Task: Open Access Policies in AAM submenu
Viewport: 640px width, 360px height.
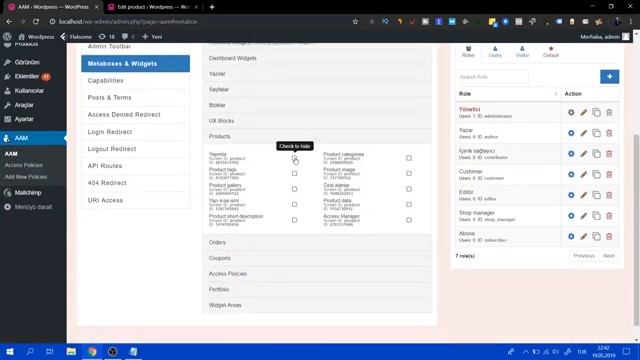Action: (x=24, y=165)
